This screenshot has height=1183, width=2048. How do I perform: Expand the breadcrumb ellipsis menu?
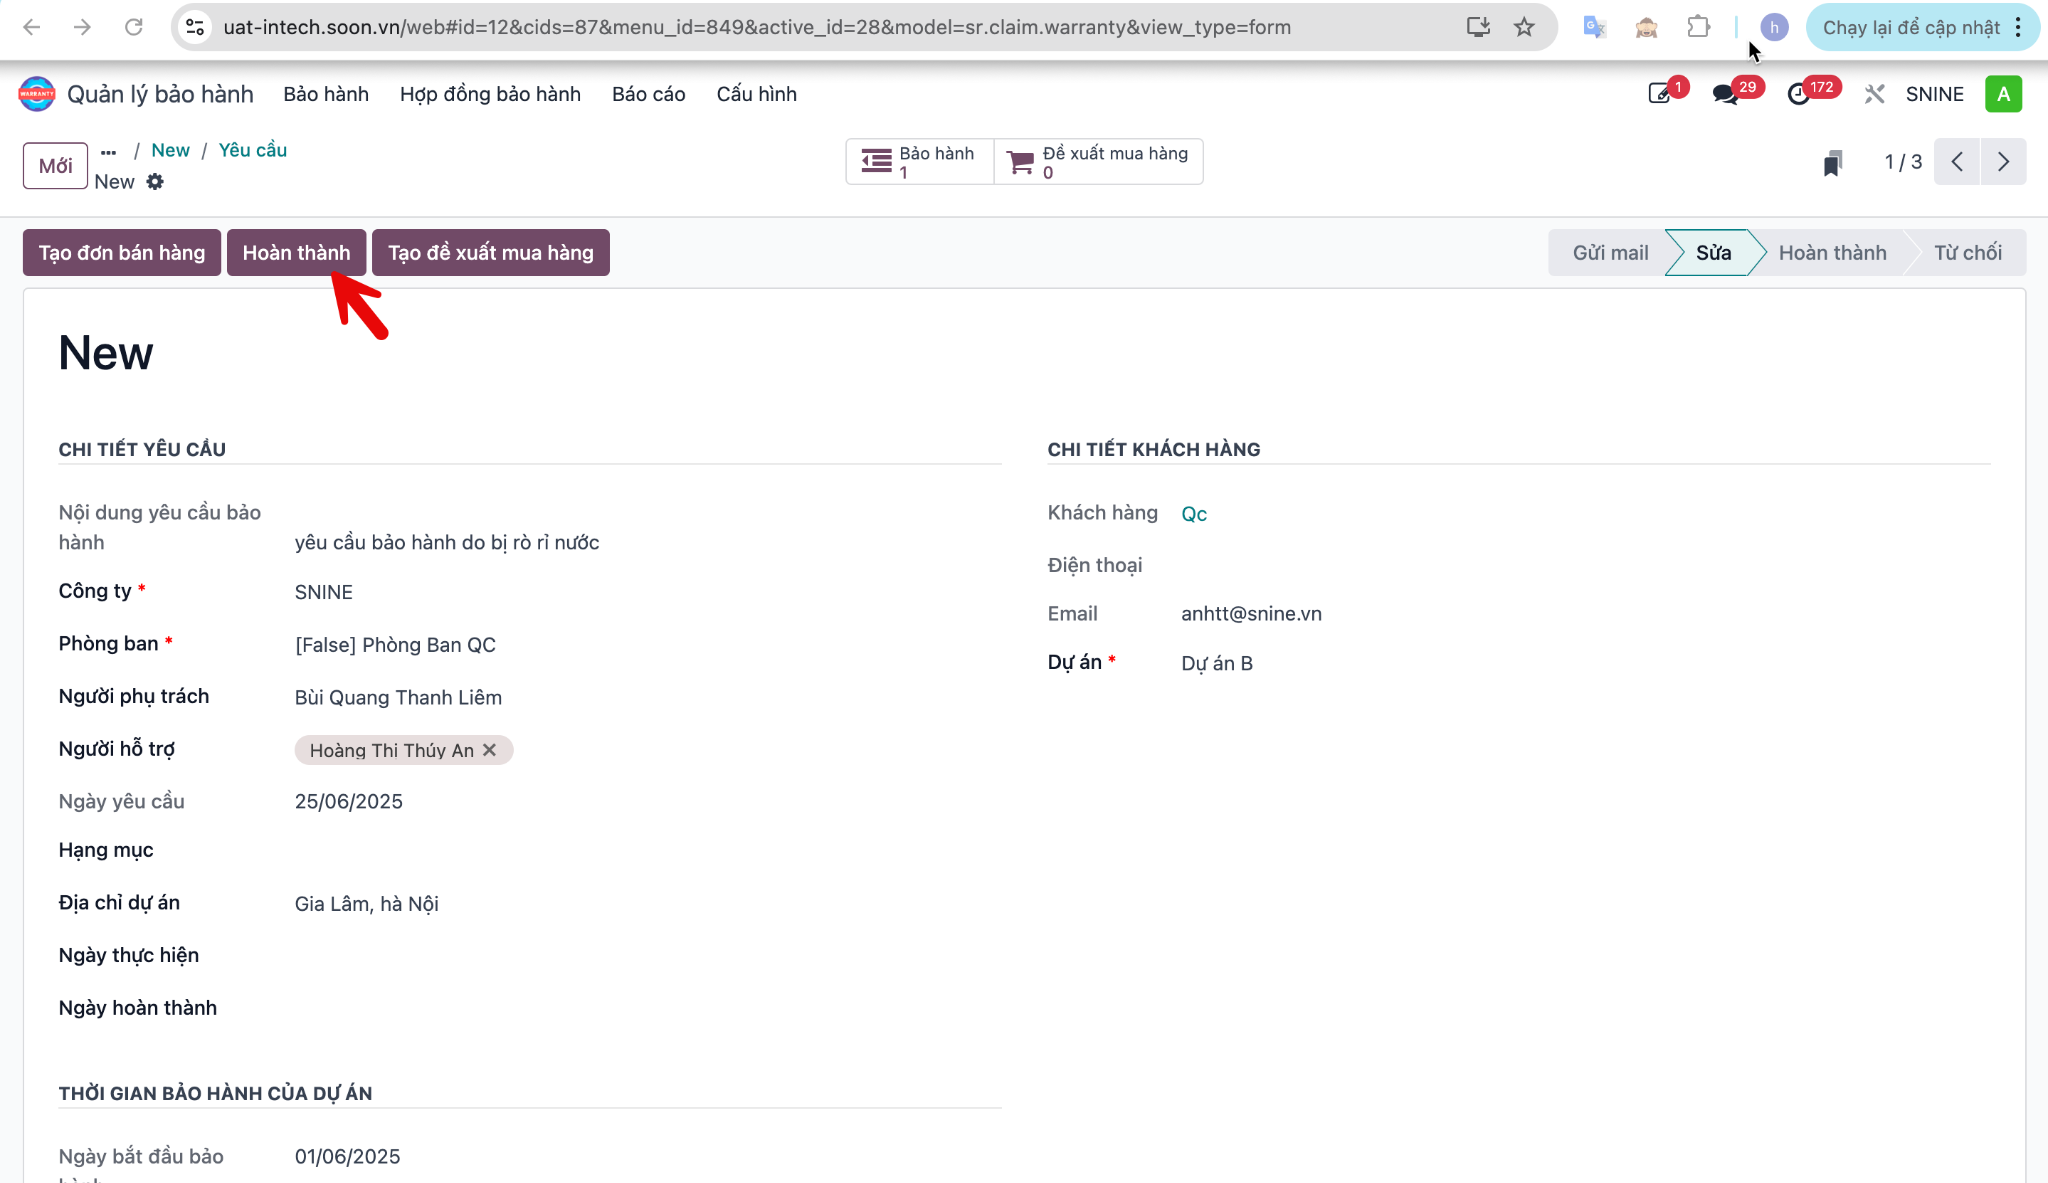pyautogui.click(x=109, y=151)
